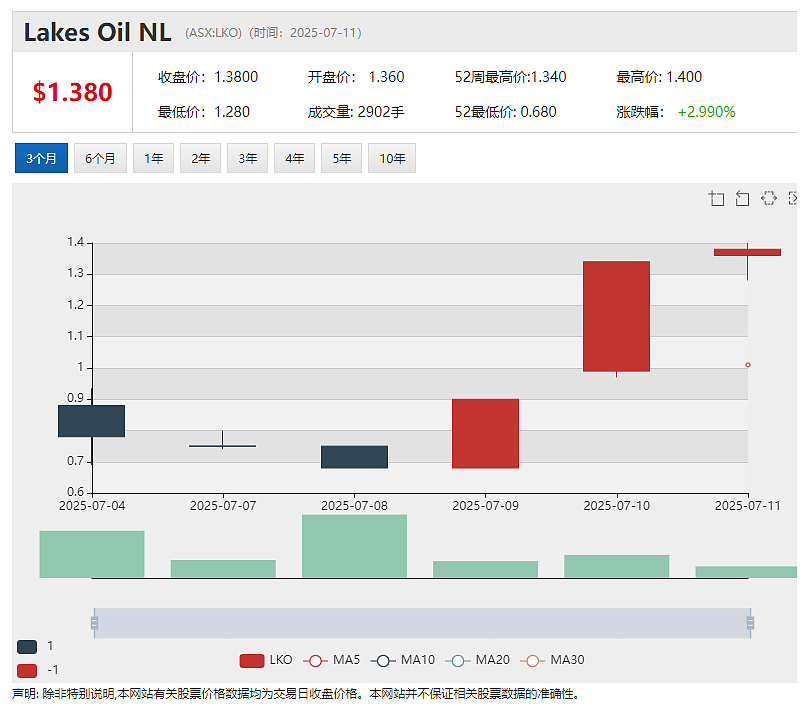811x716 pixels.
Task: Click the zoom reset (back arrow) icon
Action: point(742,198)
